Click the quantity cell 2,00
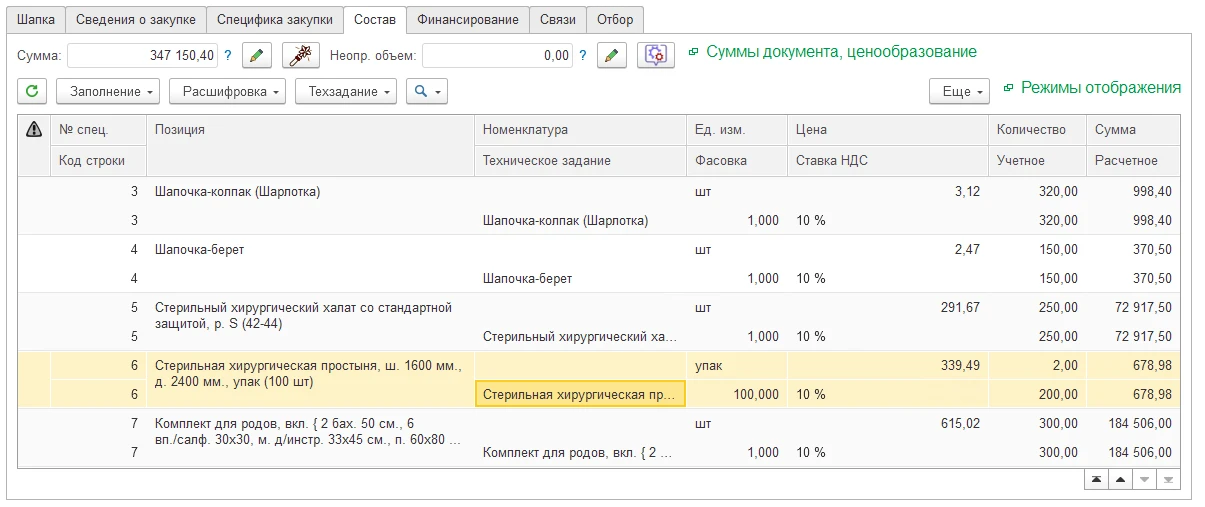 [1037, 365]
